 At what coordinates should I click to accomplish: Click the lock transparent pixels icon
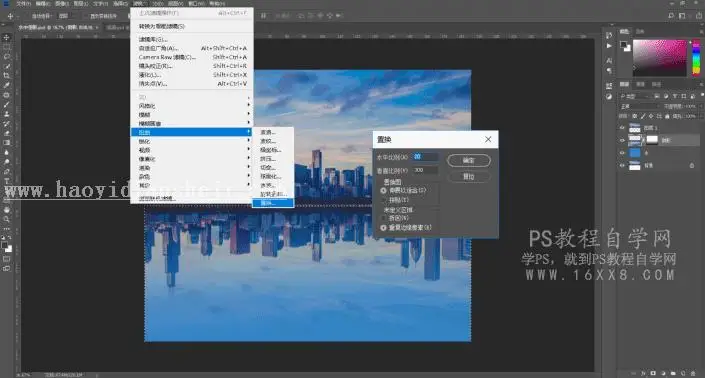[x=634, y=116]
